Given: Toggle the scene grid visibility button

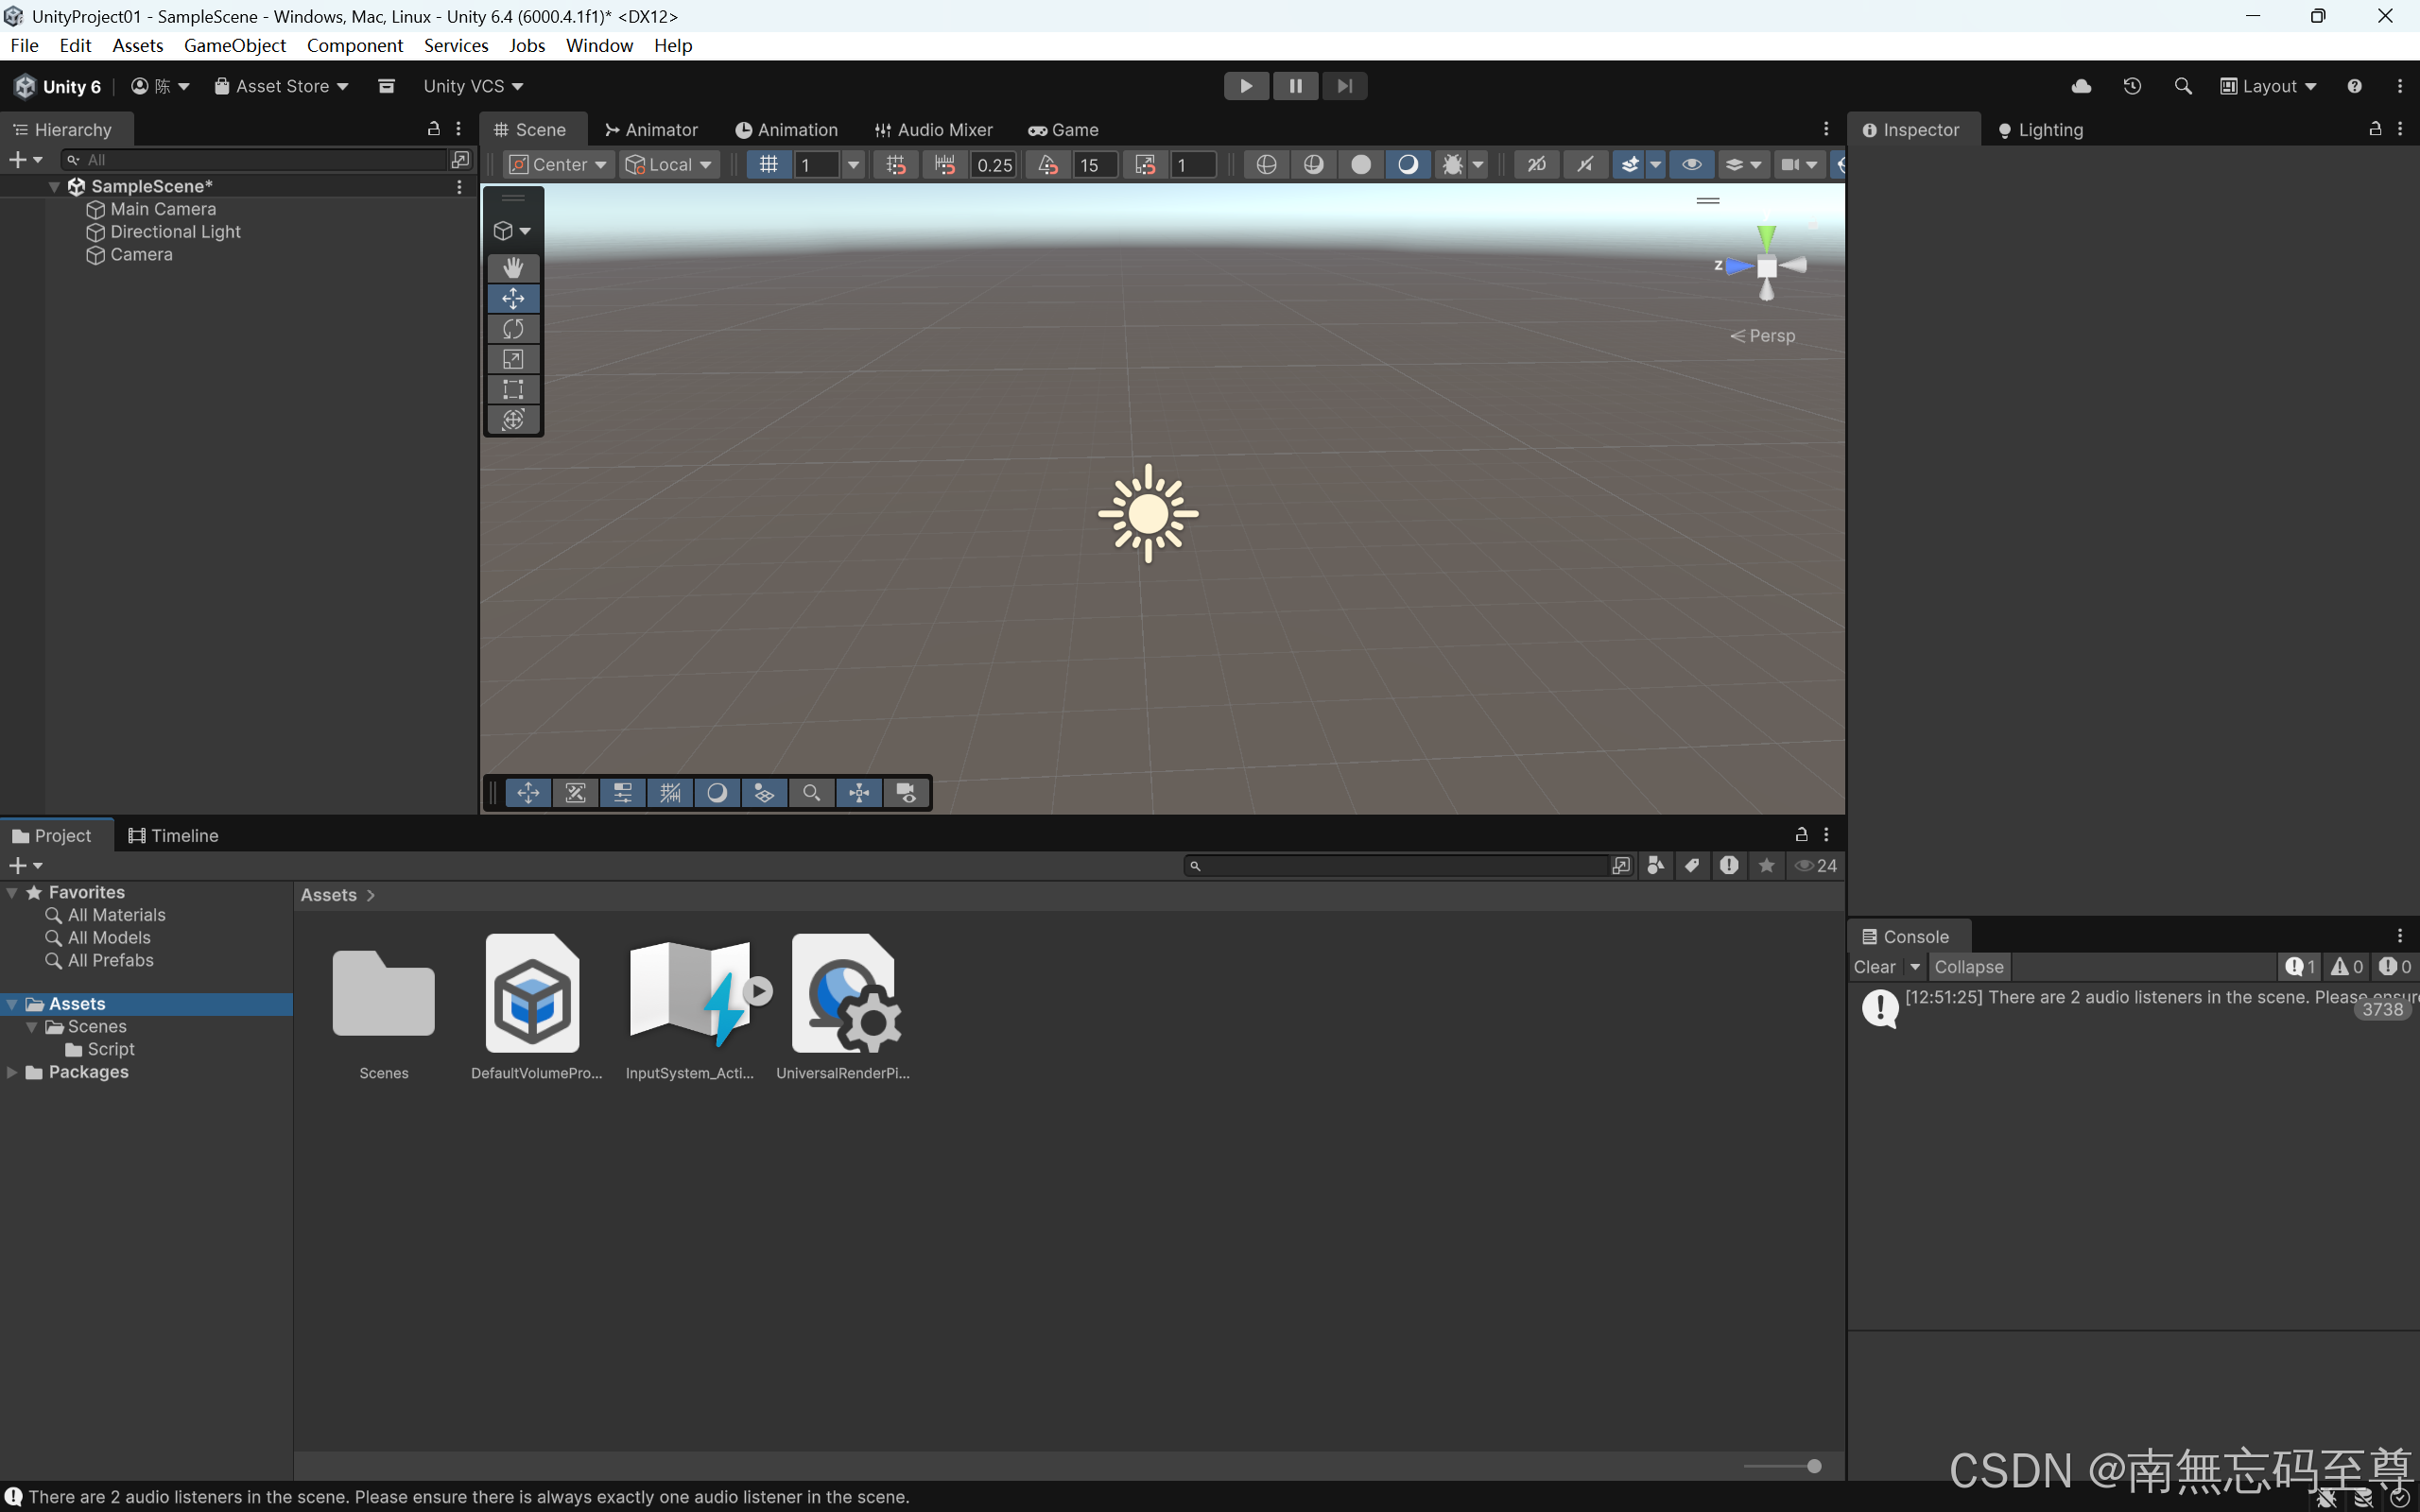Looking at the screenshot, I should click(768, 165).
